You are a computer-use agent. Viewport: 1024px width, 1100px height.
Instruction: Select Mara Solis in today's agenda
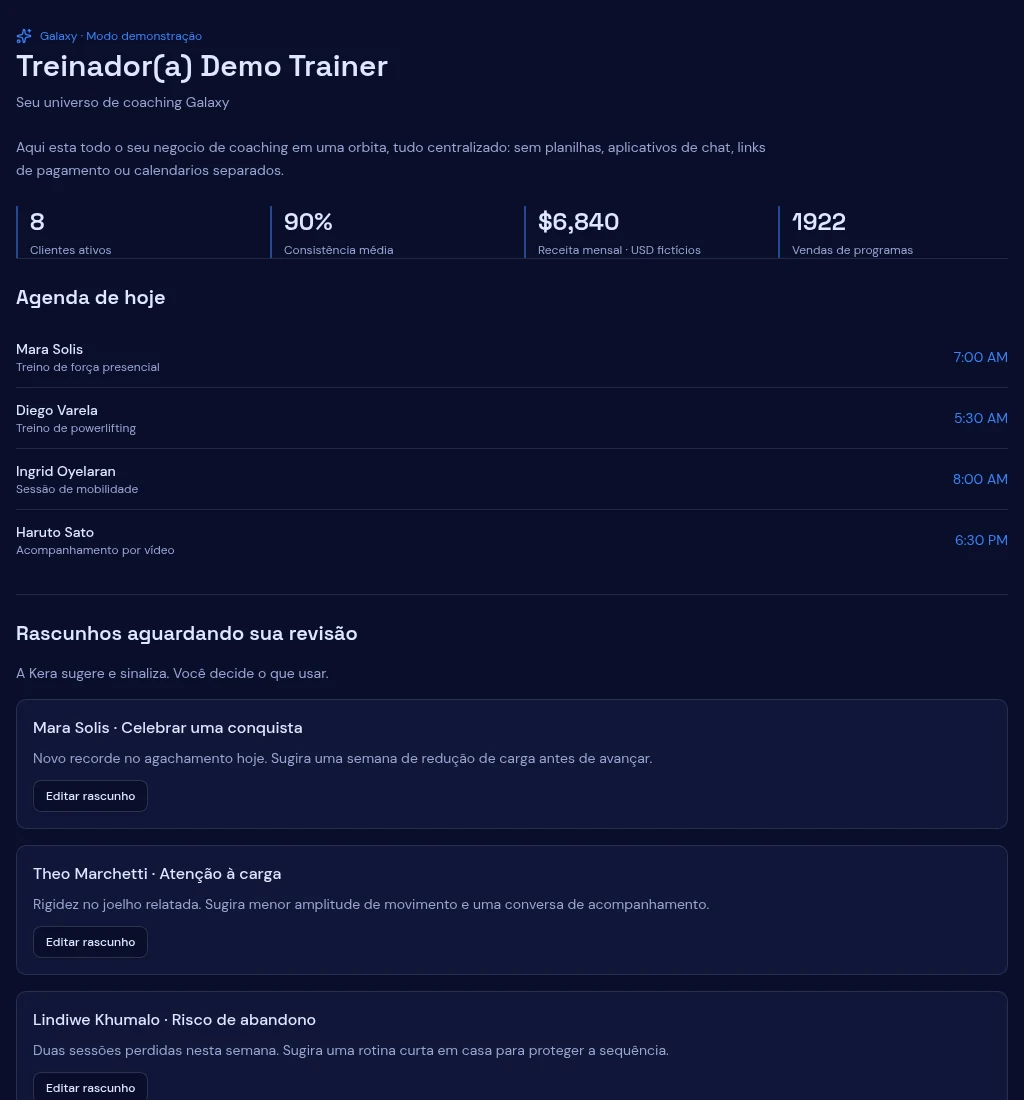[512, 357]
